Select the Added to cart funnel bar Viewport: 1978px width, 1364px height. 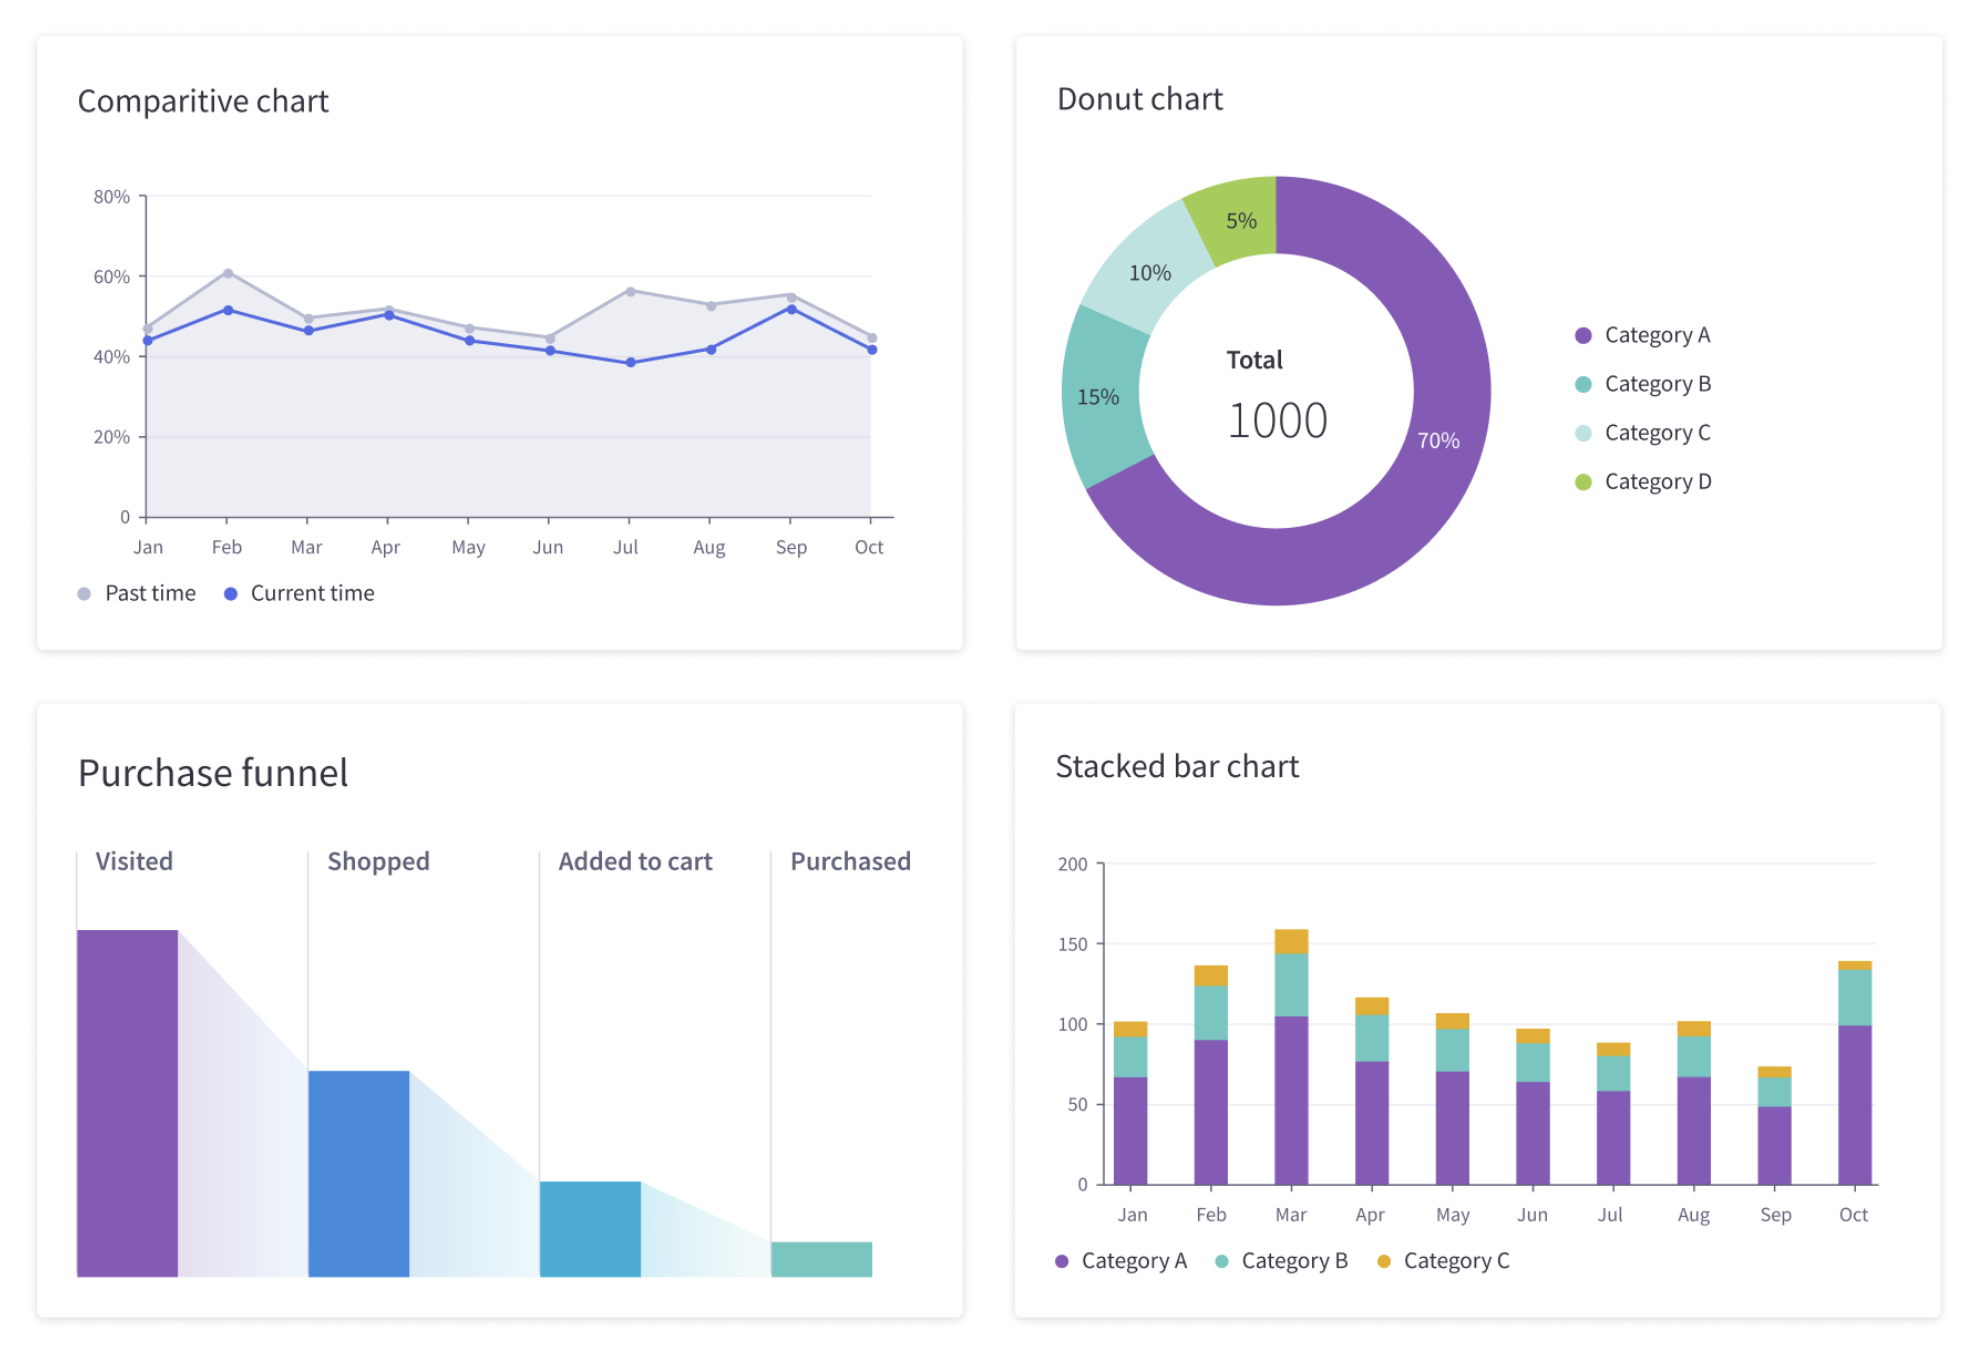point(590,1228)
